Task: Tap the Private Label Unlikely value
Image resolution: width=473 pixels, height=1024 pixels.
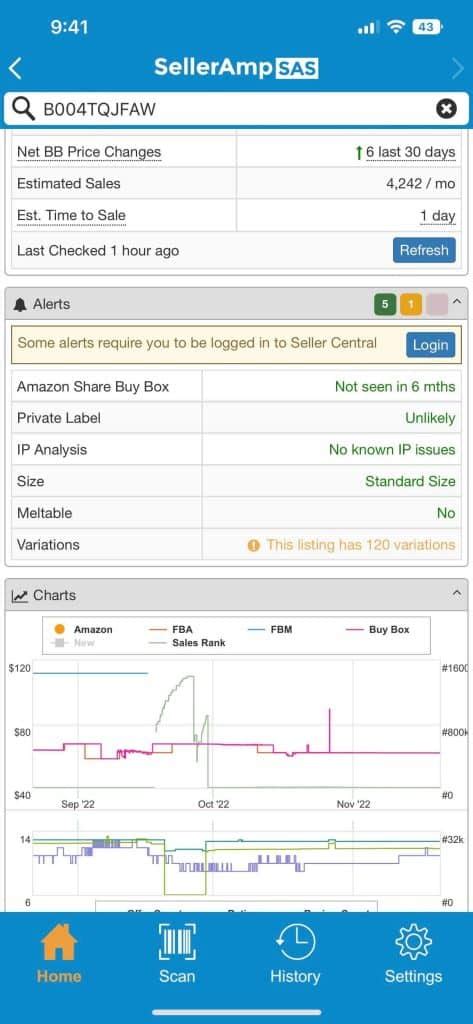Action: (x=431, y=418)
